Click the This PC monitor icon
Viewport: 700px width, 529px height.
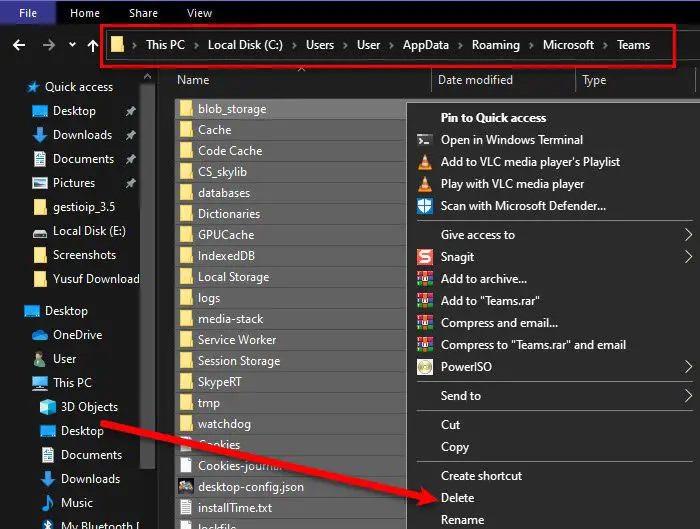click(x=40, y=383)
